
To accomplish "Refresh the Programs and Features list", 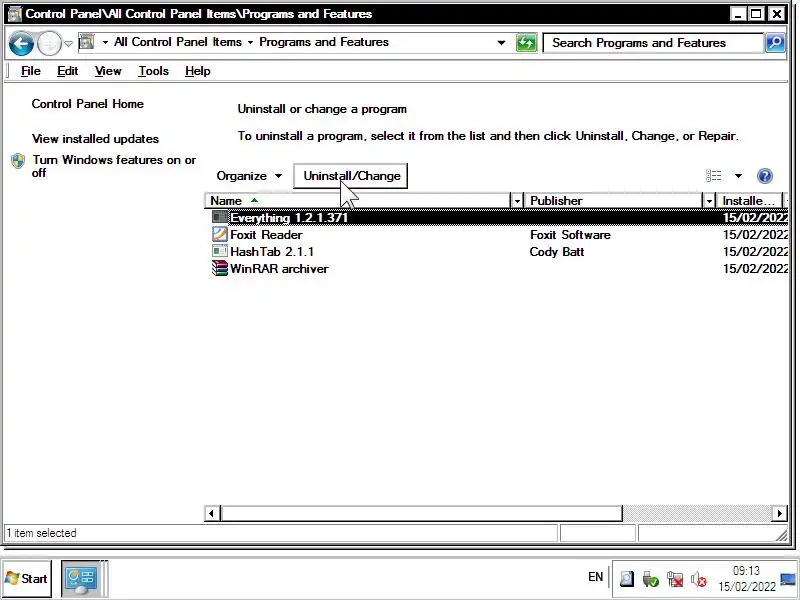I will coord(526,43).
